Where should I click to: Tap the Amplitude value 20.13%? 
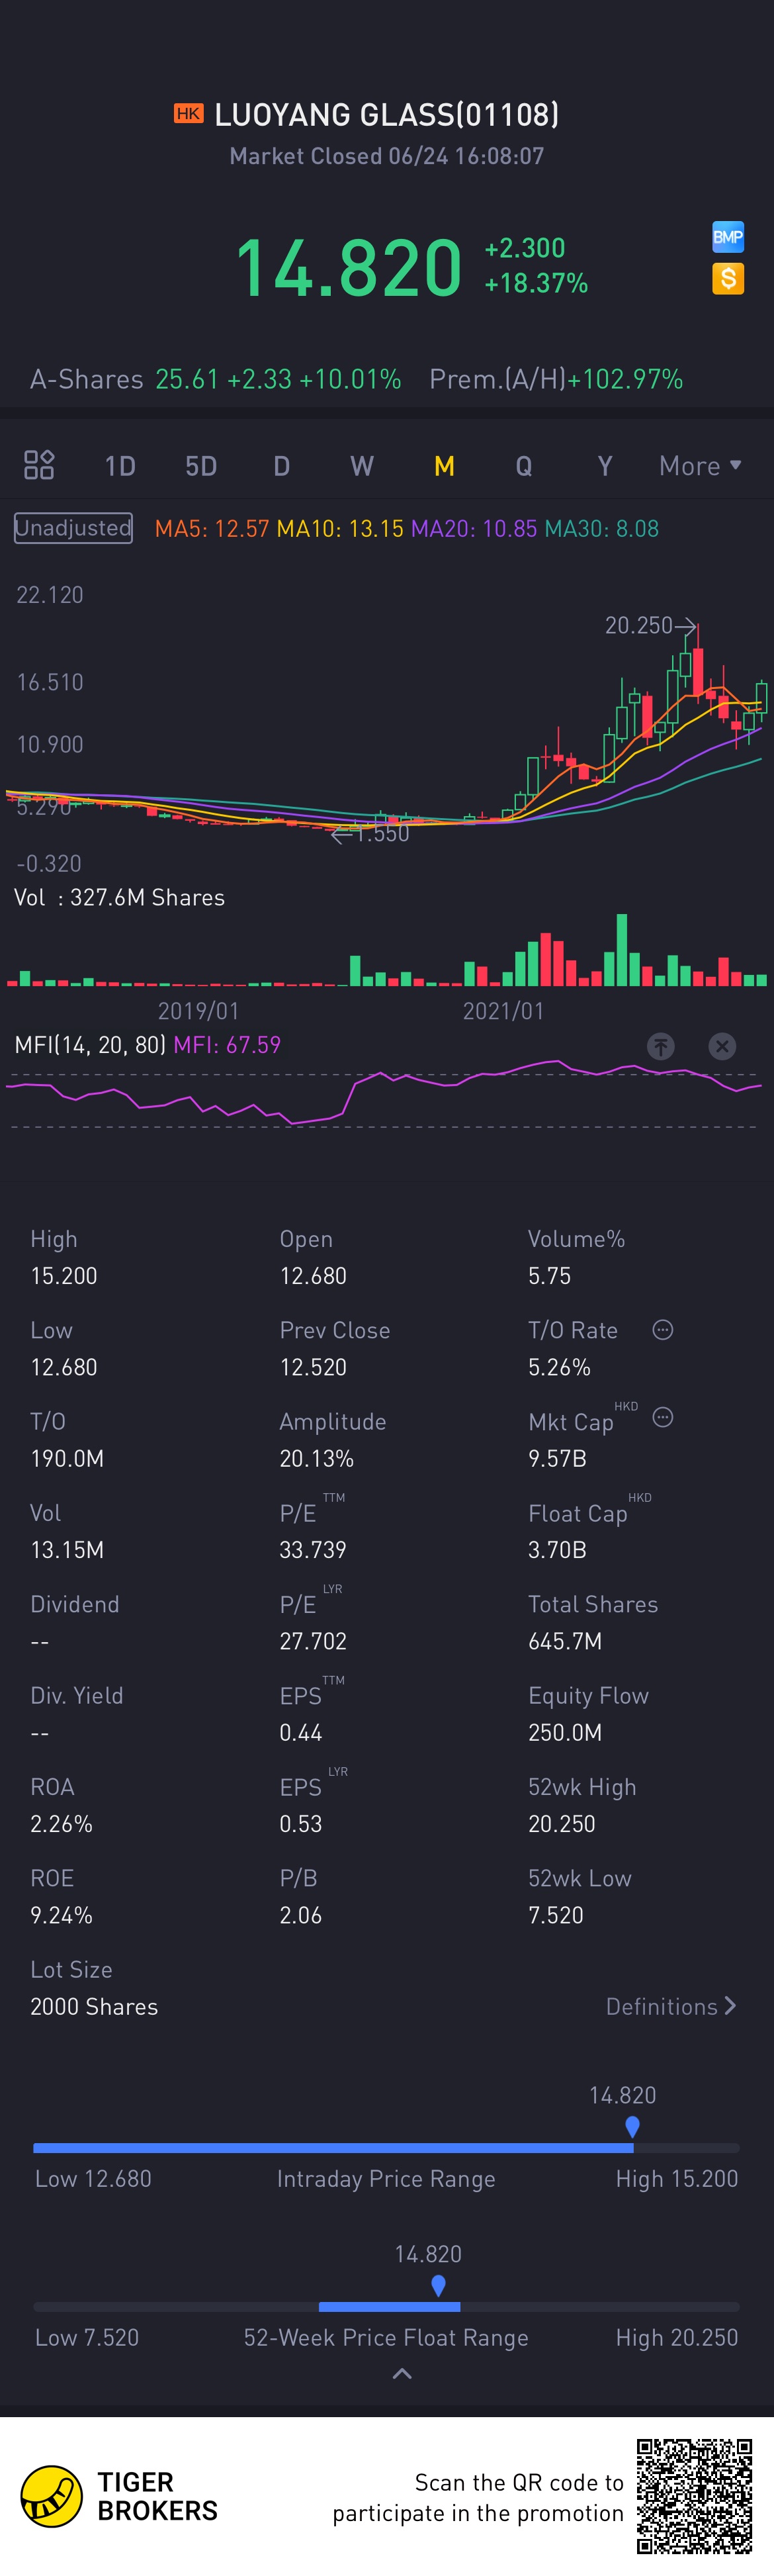[x=317, y=1459]
